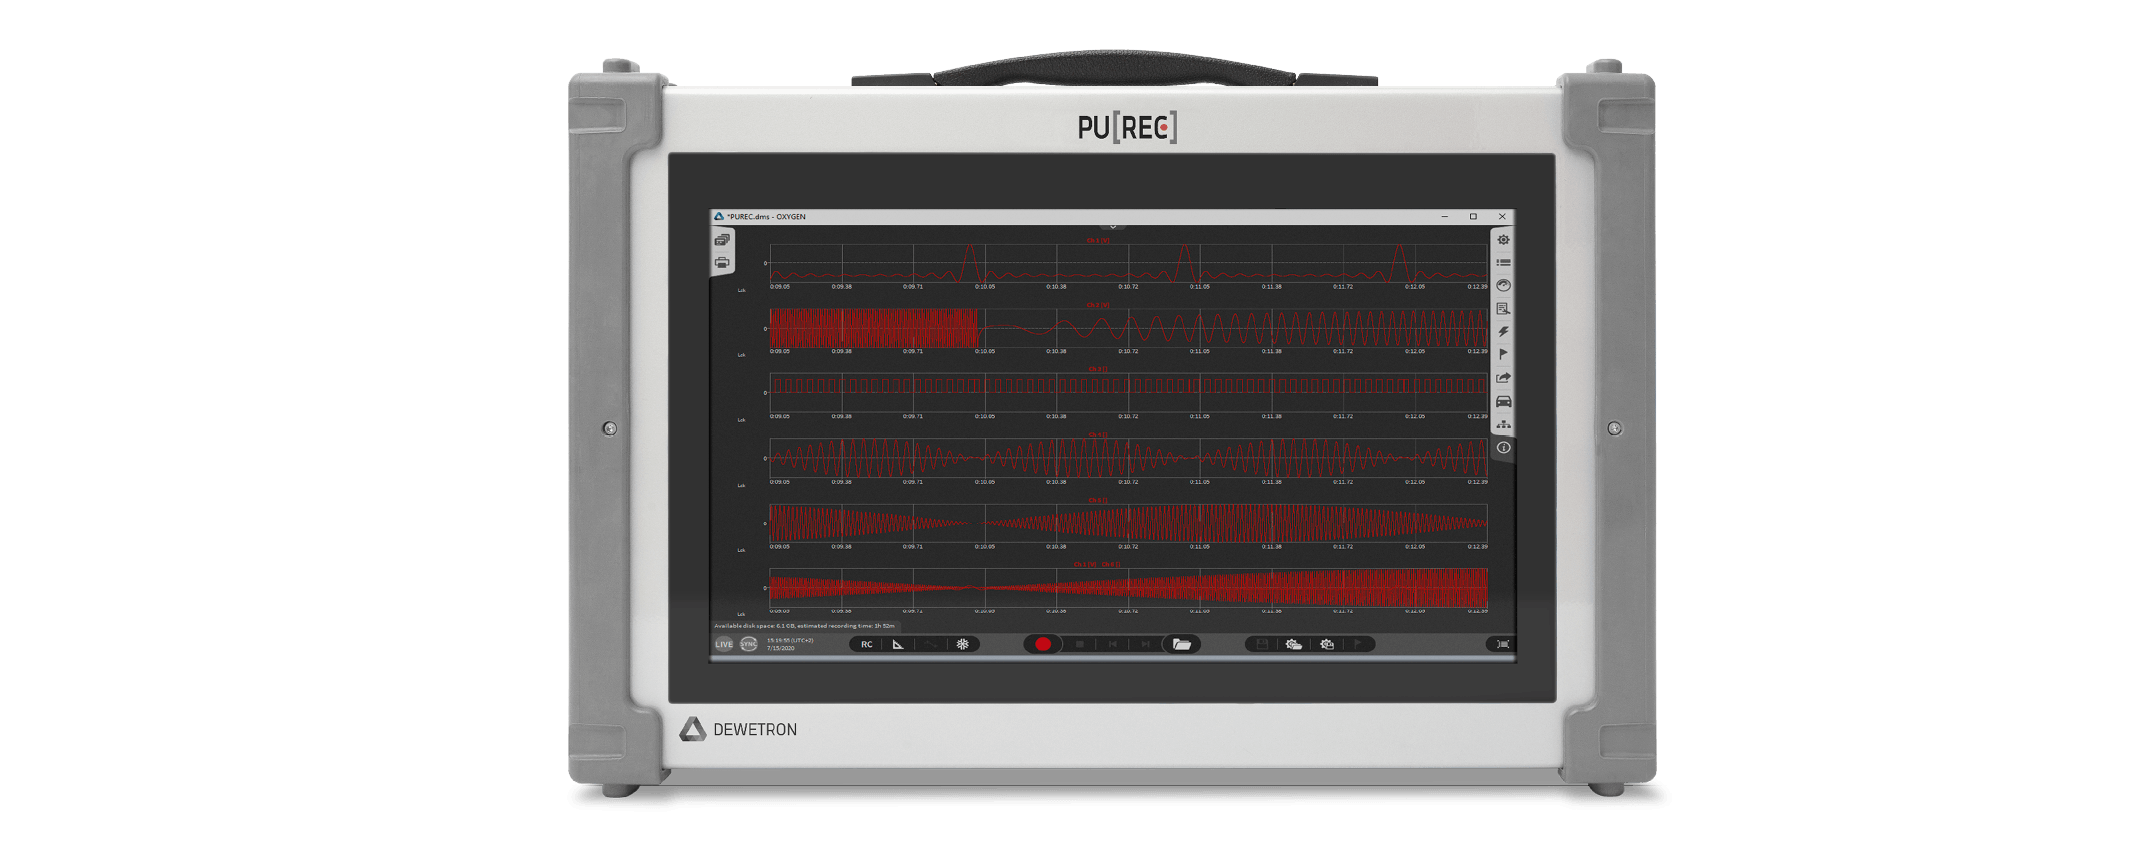Open the trigger events lightning icon
This screenshot has width=2148, height=853.
pos(1503,332)
